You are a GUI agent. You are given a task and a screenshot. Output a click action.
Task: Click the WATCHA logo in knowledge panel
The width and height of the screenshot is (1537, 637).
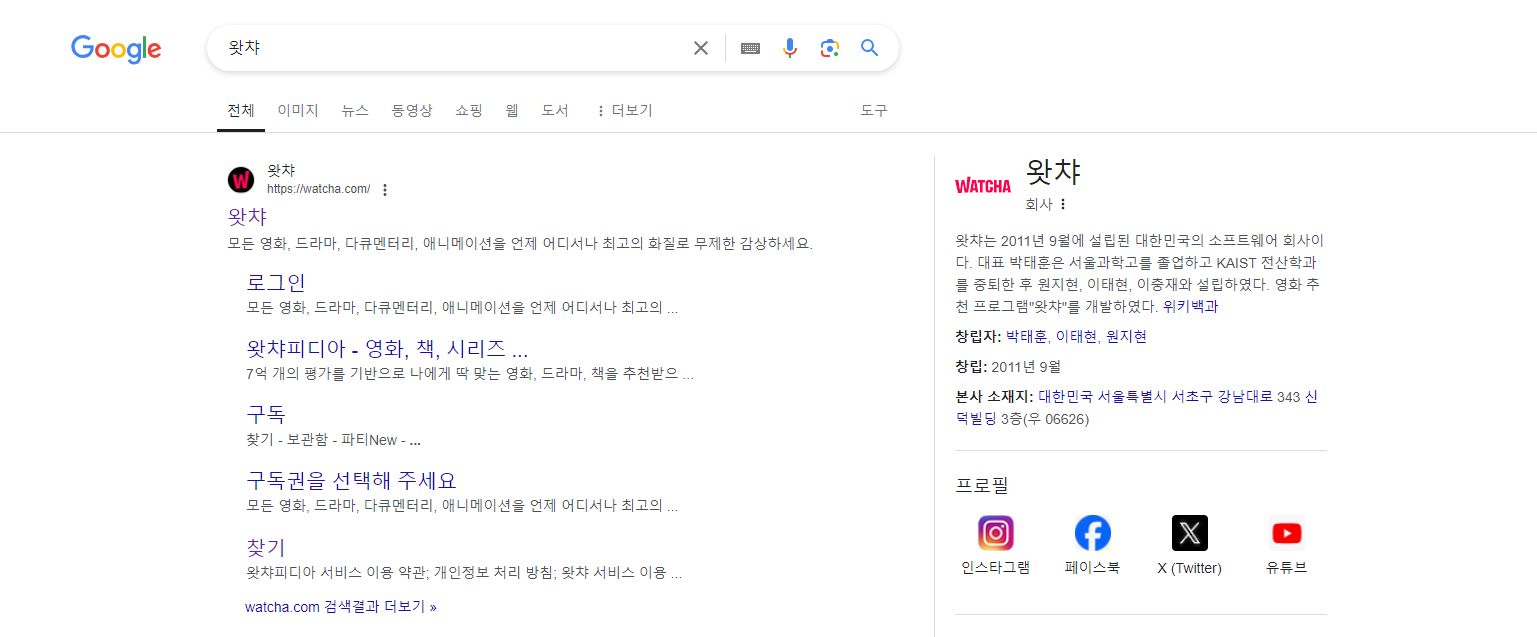point(983,186)
